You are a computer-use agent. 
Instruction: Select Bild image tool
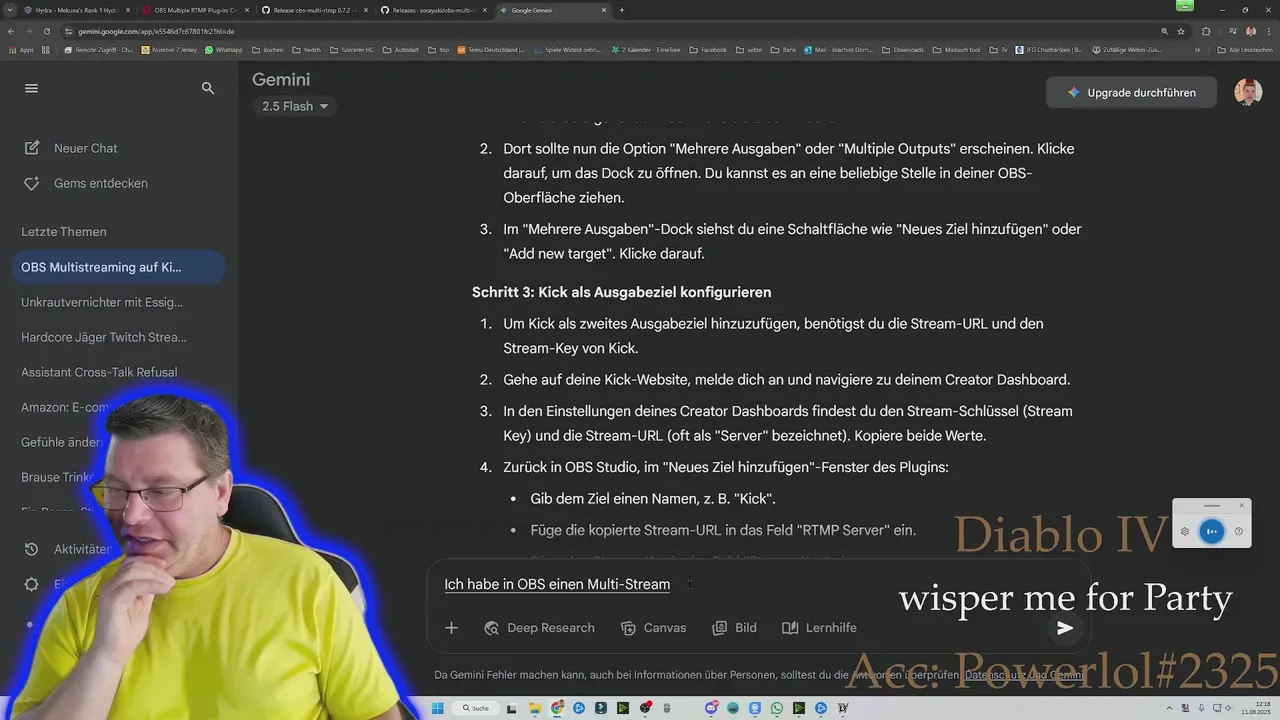(x=735, y=628)
